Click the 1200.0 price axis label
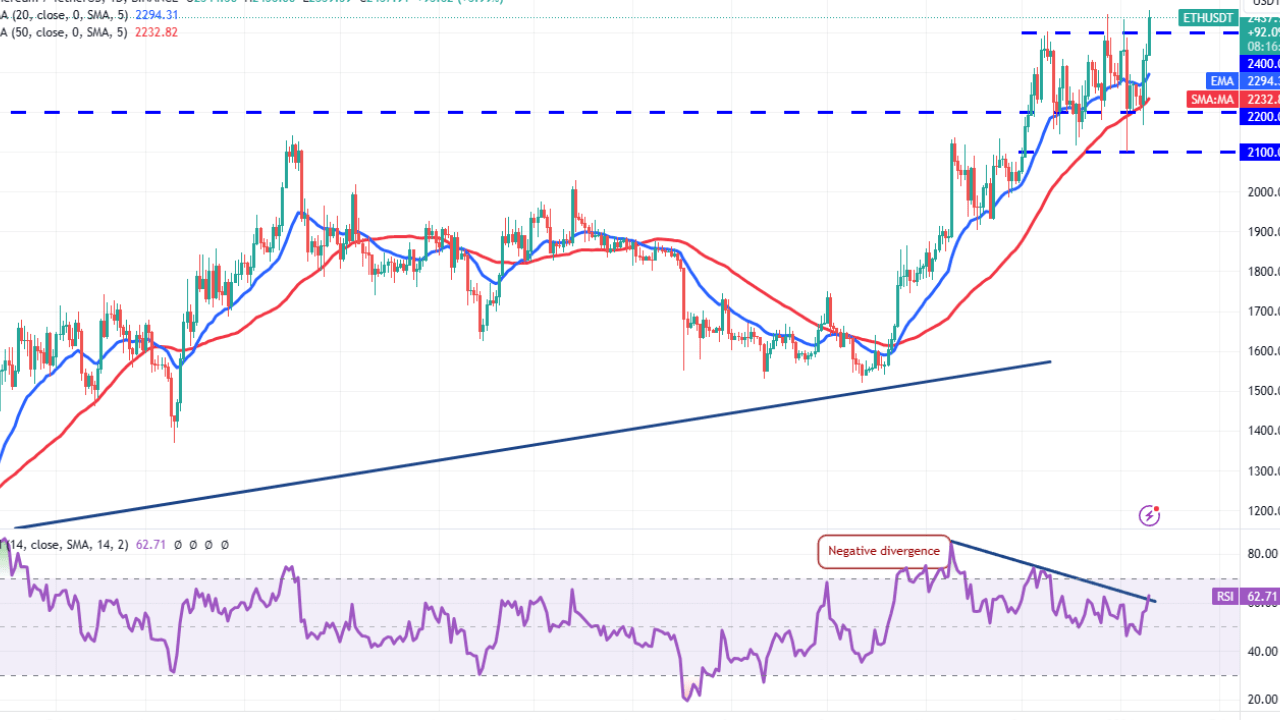Viewport: 1280px width, 720px height. pyautogui.click(x=1262, y=511)
